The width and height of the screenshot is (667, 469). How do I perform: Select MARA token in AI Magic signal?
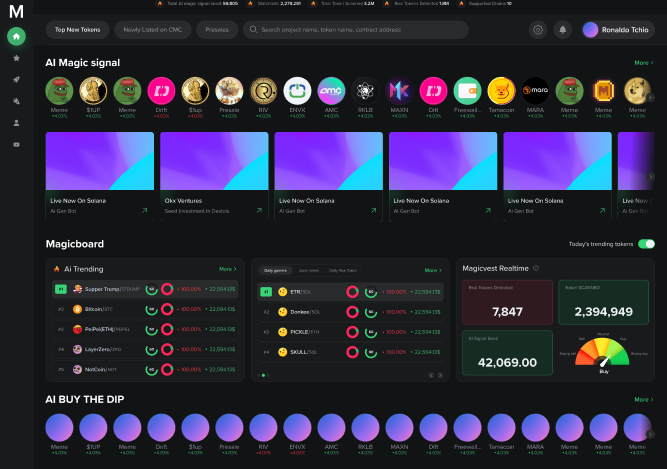click(536, 91)
